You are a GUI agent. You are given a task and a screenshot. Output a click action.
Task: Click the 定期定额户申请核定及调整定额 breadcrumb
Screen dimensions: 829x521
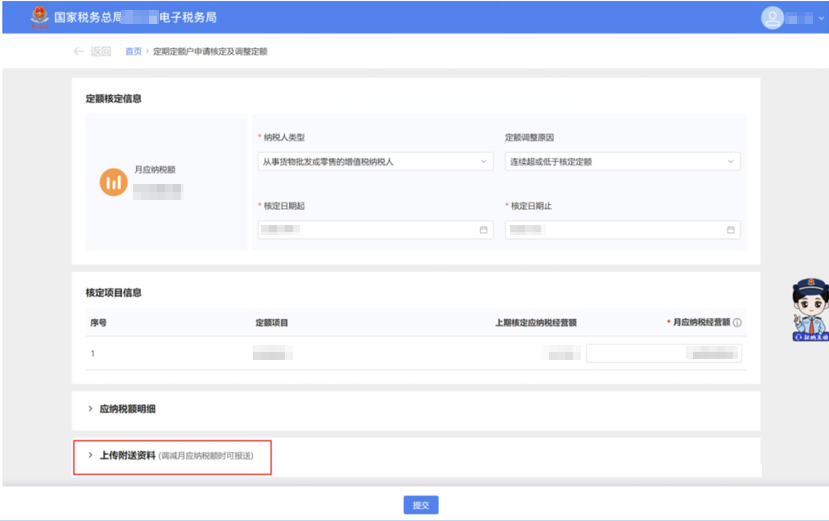point(210,51)
